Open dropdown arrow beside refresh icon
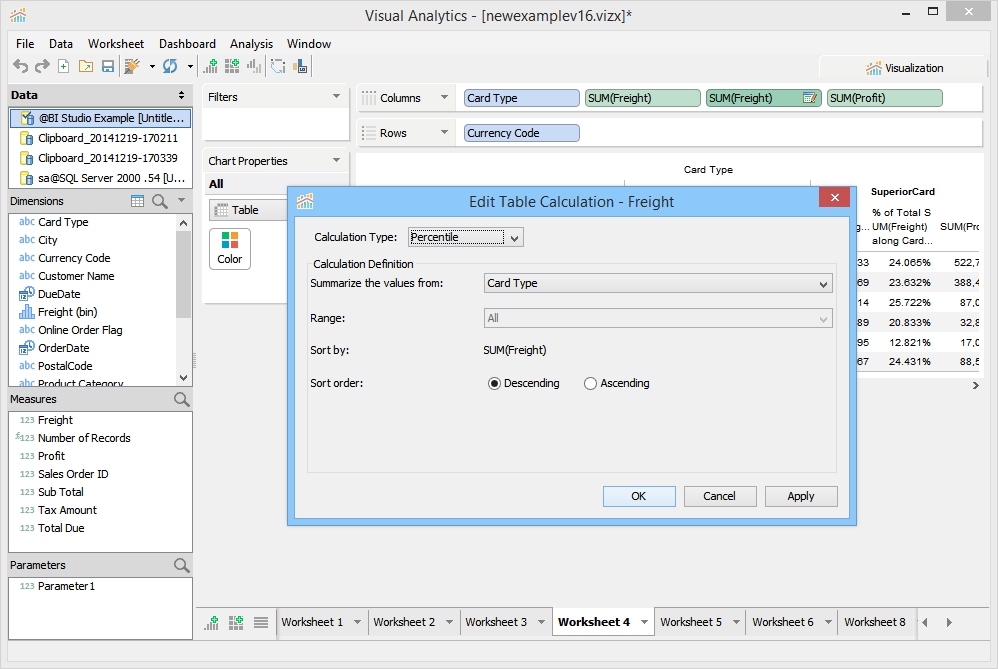Screen dimensions: 998x669 190,66
